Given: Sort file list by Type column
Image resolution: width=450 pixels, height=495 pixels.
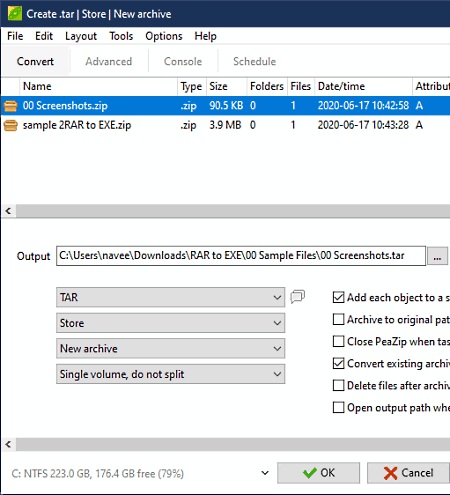Looking at the screenshot, I should (x=192, y=86).
